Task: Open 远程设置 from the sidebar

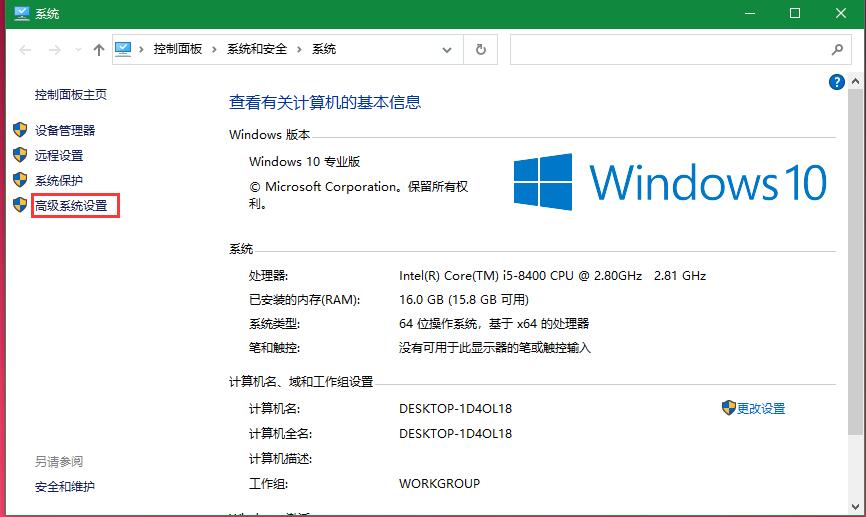Action: click(59, 155)
